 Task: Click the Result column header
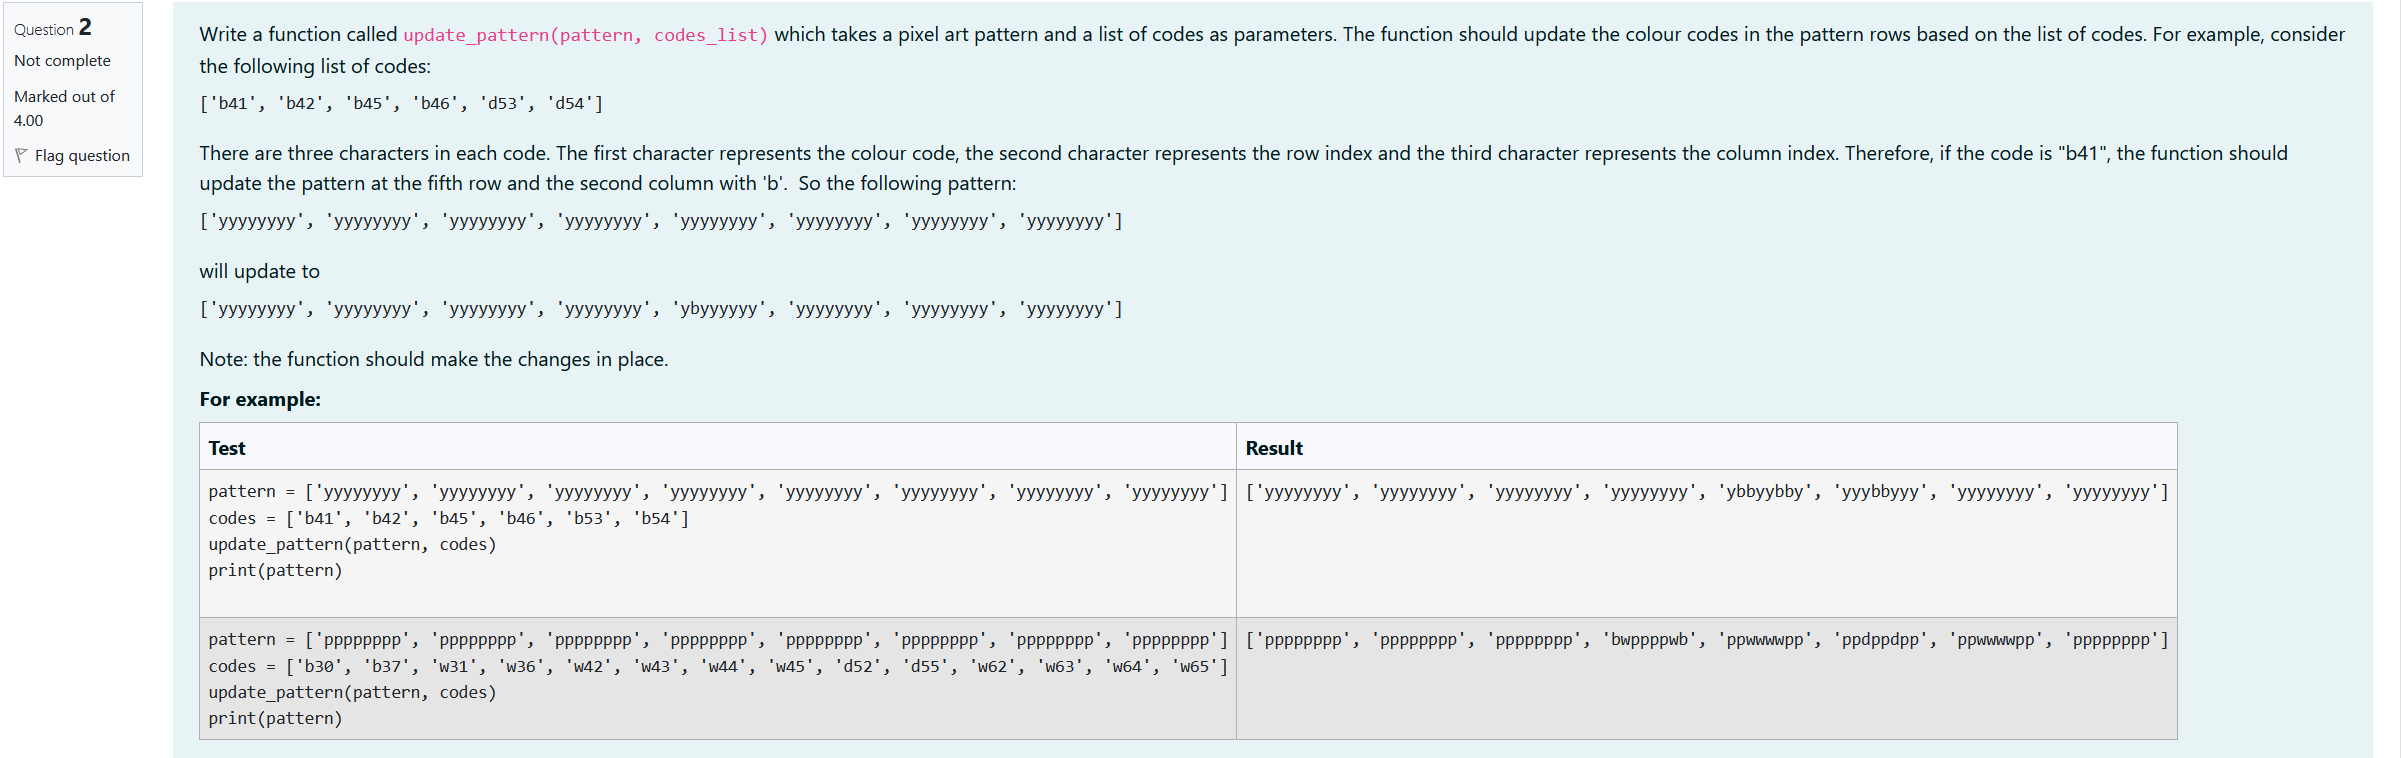(1274, 448)
